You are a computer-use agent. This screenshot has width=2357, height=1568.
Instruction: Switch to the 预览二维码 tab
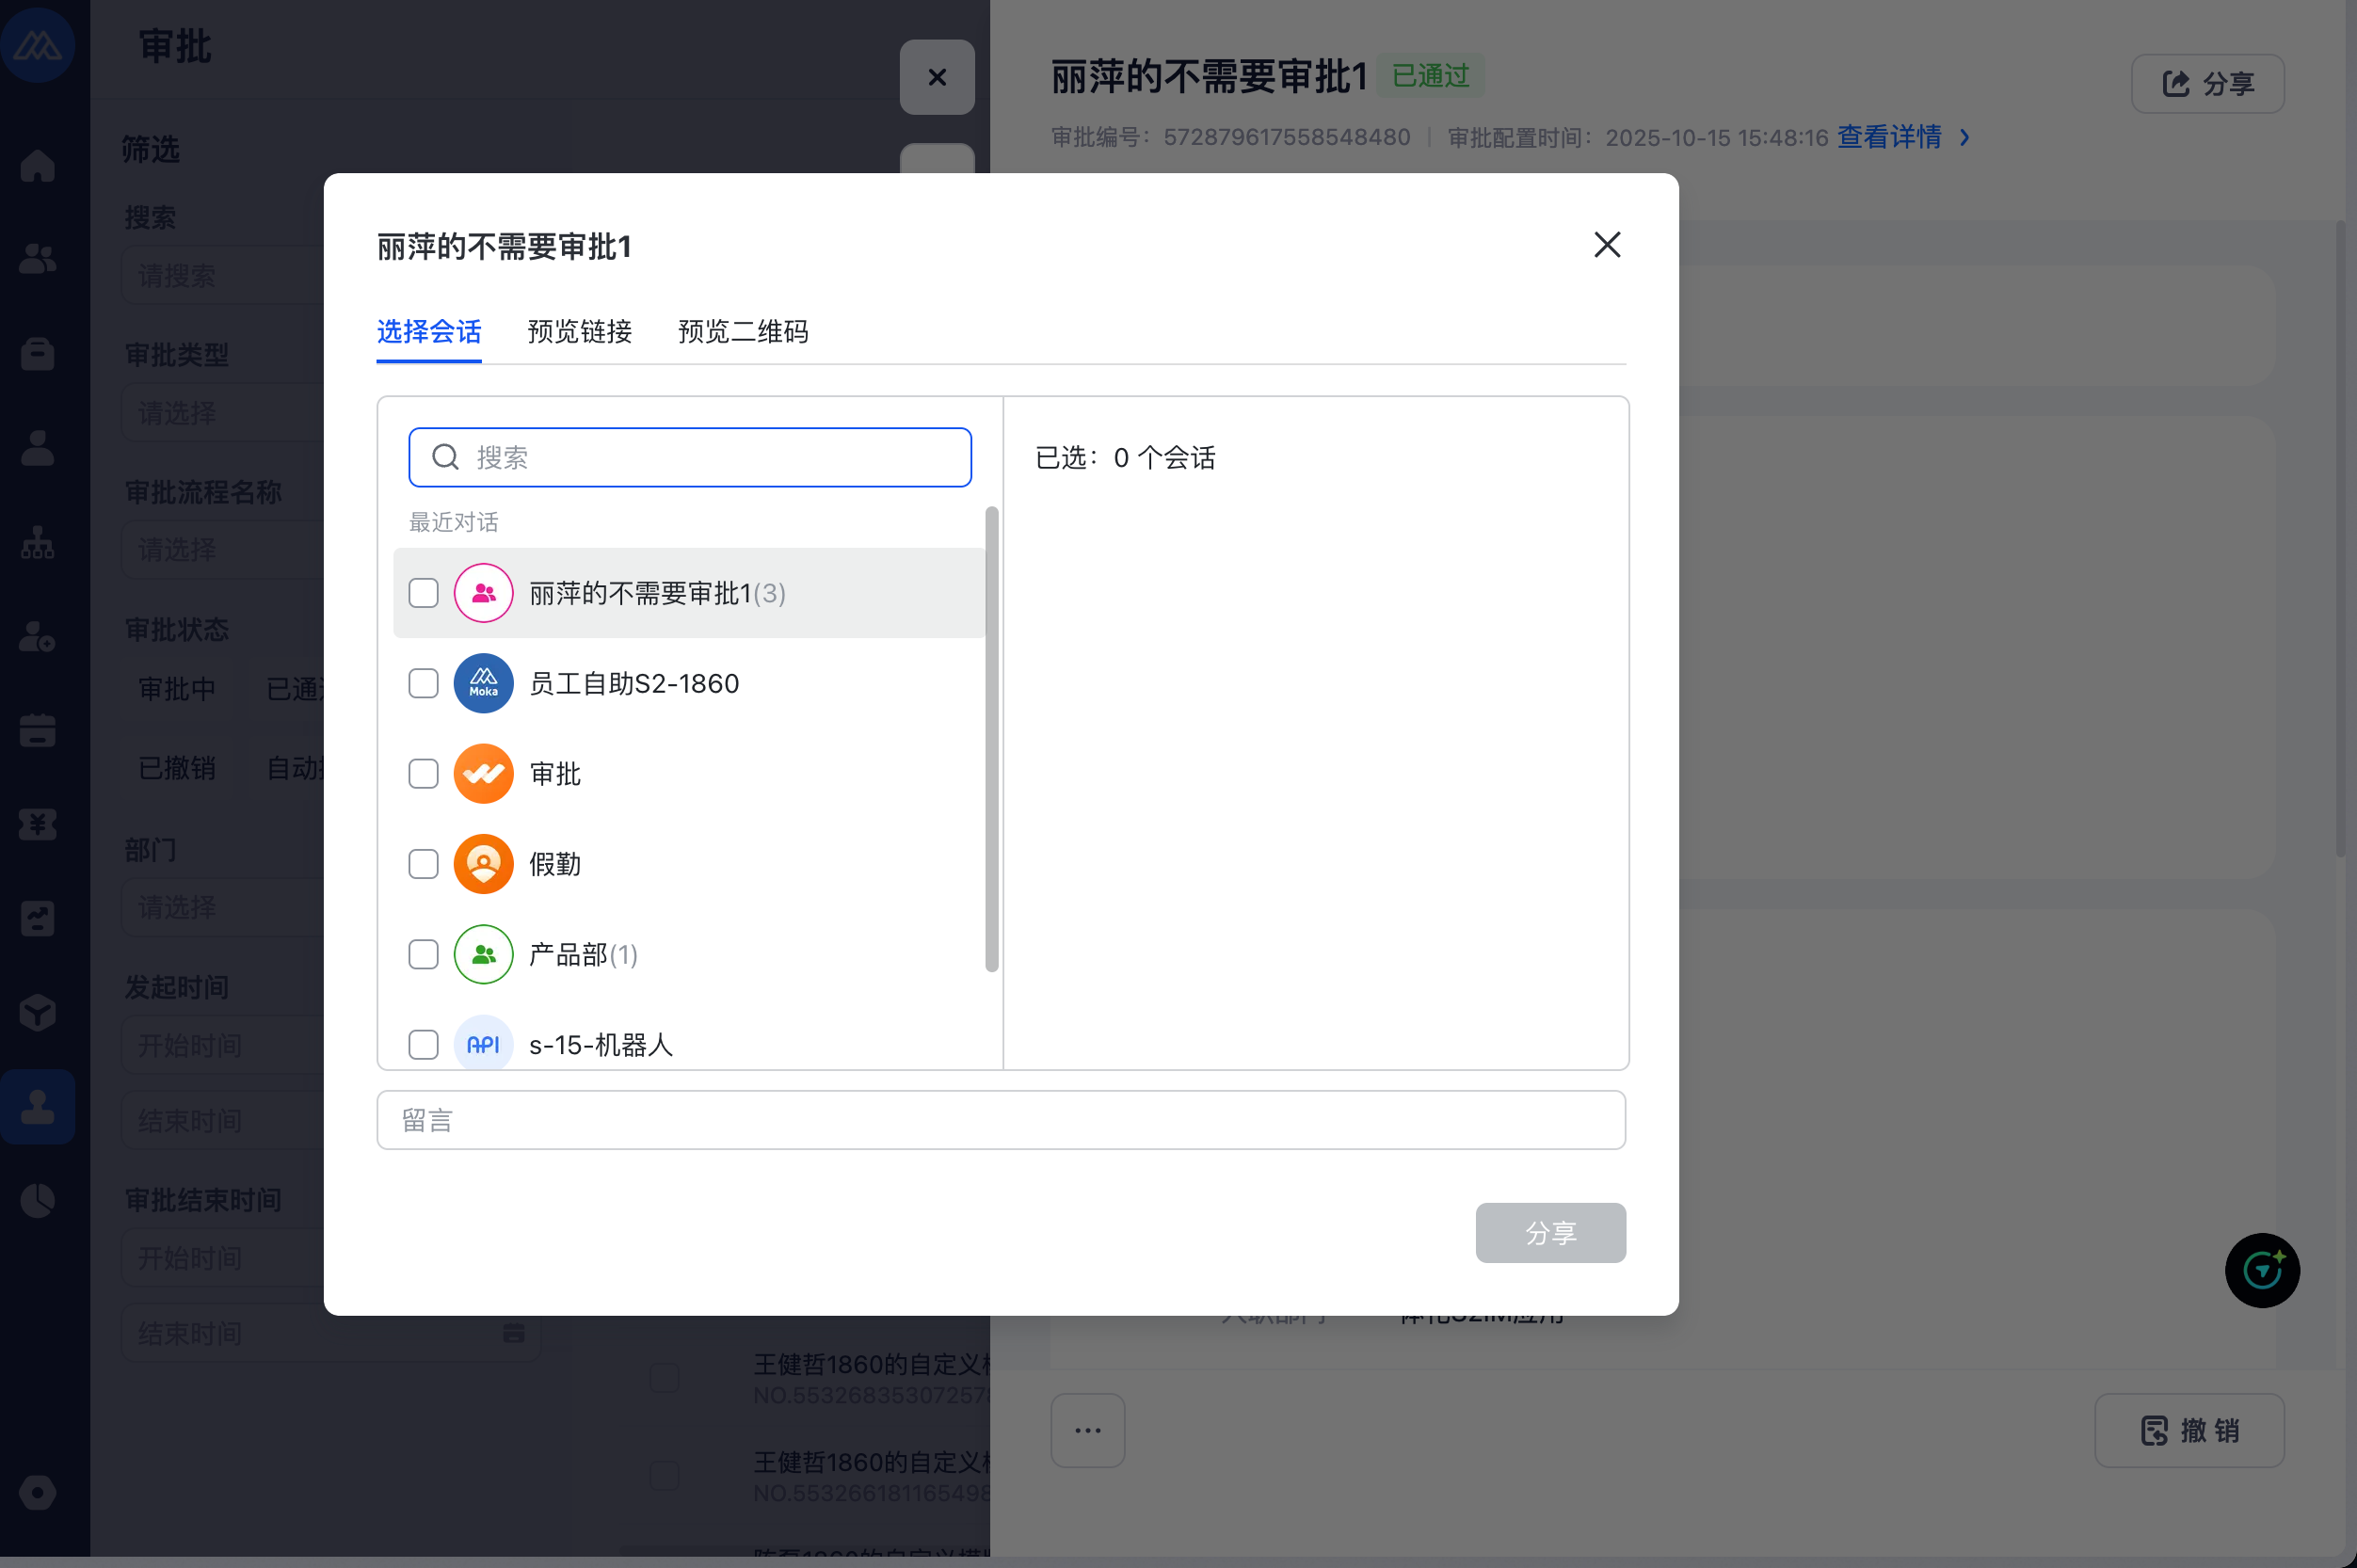click(x=742, y=331)
